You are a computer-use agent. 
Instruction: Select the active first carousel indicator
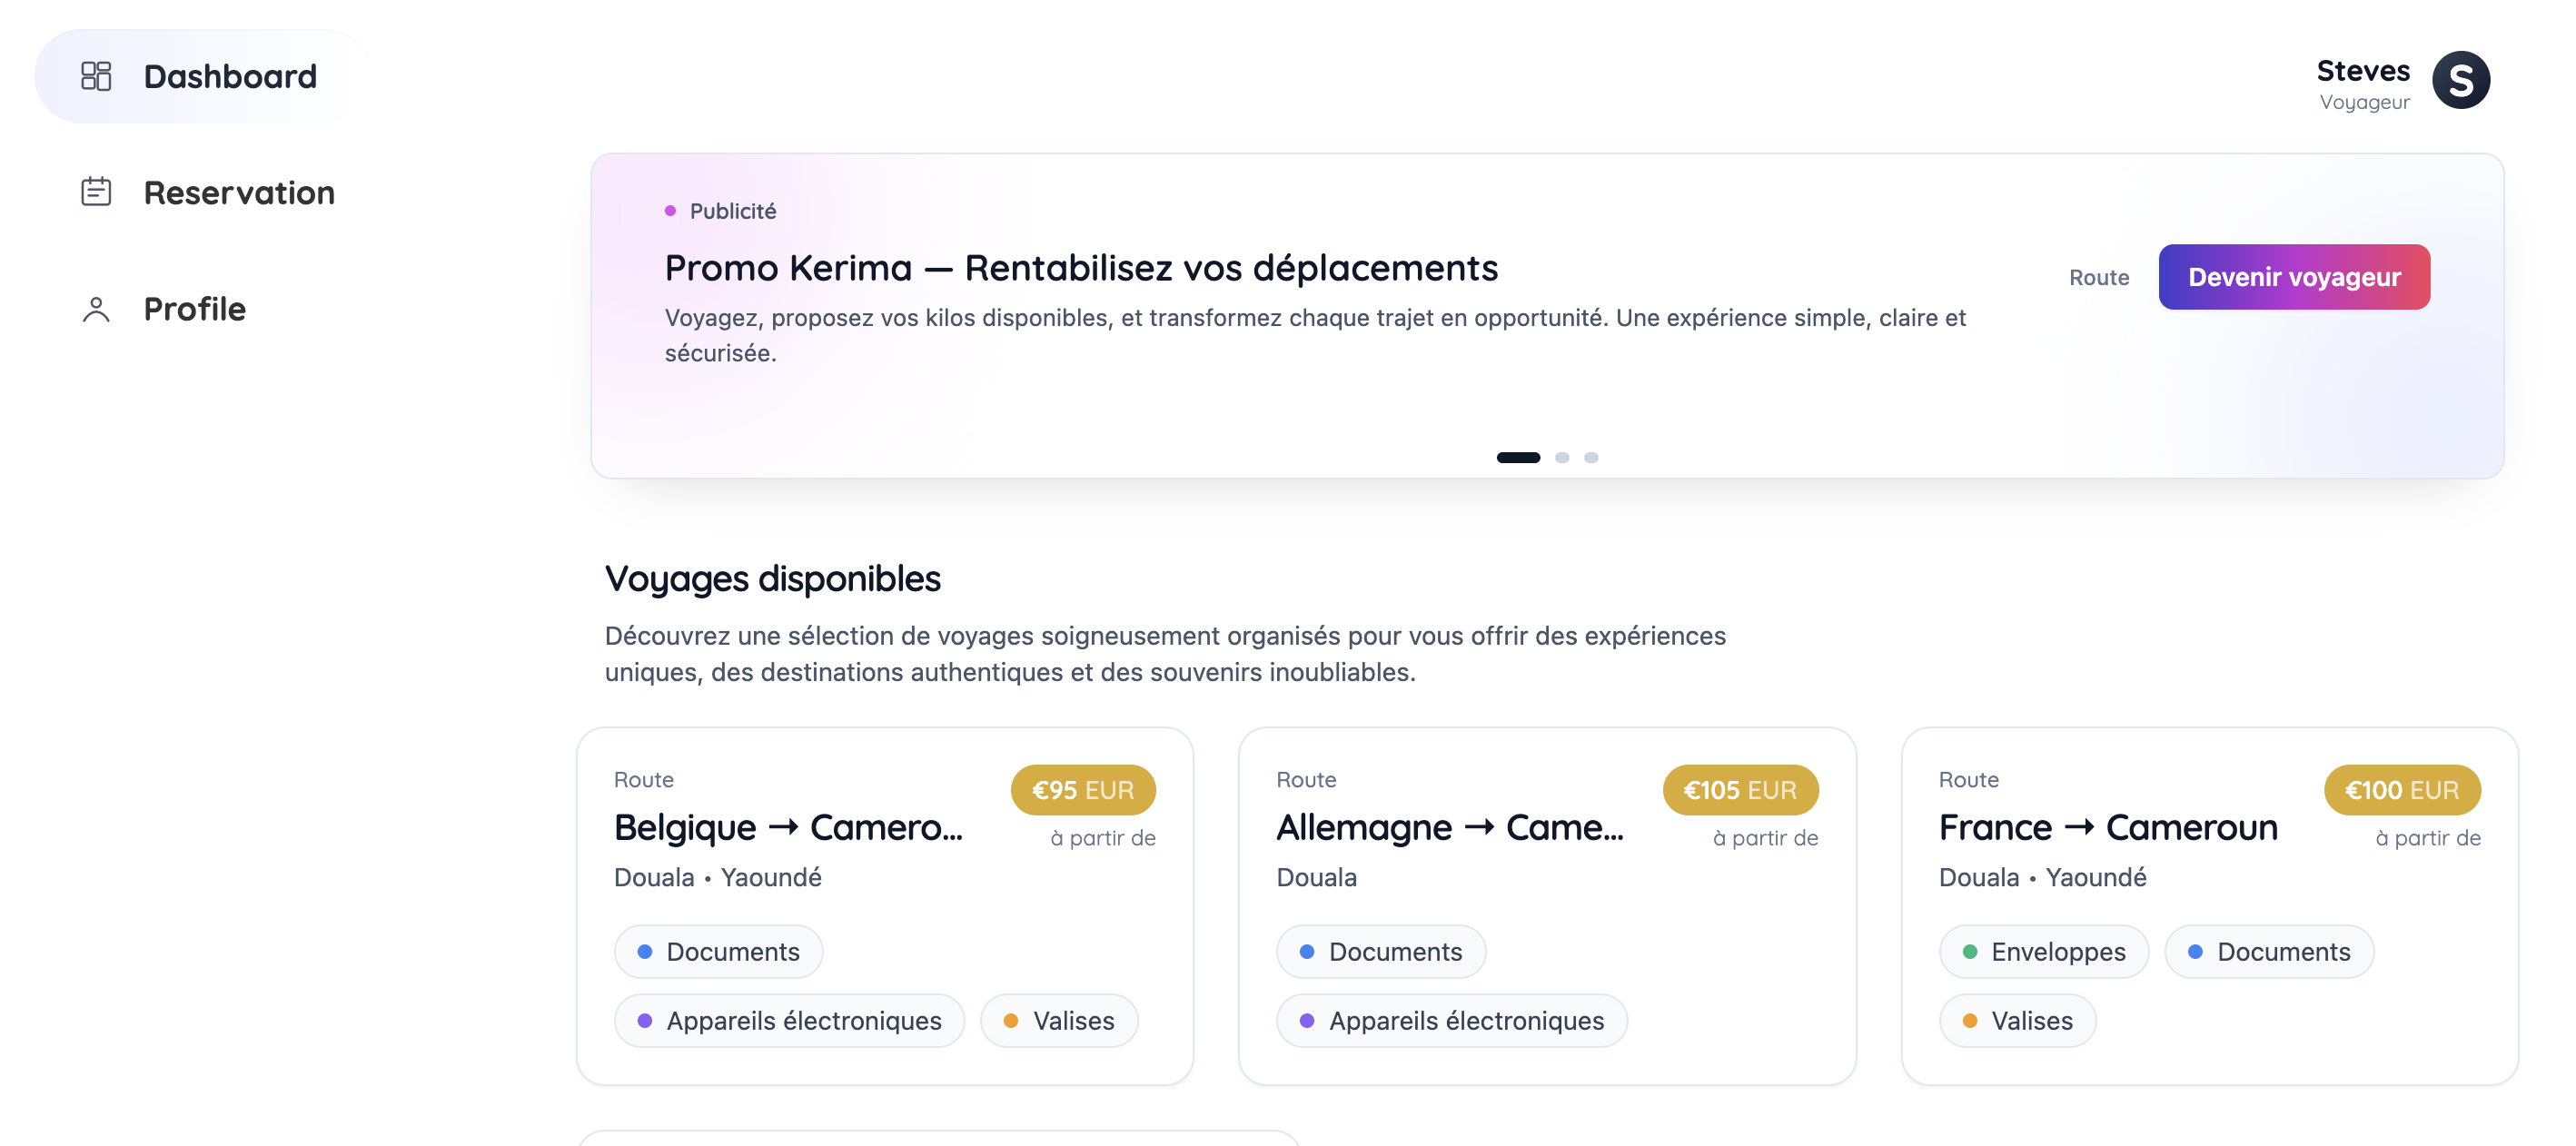tap(1517, 457)
